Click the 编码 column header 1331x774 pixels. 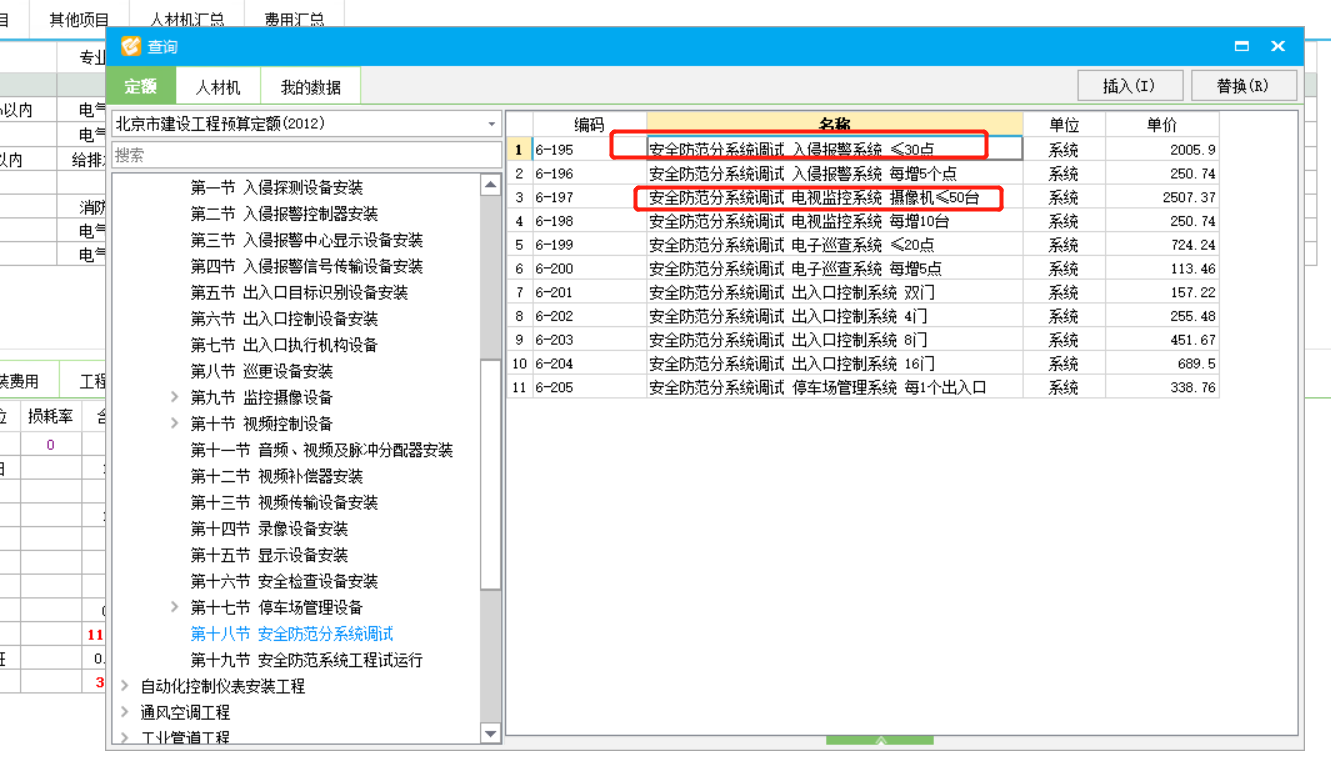pyautogui.click(x=589, y=124)
